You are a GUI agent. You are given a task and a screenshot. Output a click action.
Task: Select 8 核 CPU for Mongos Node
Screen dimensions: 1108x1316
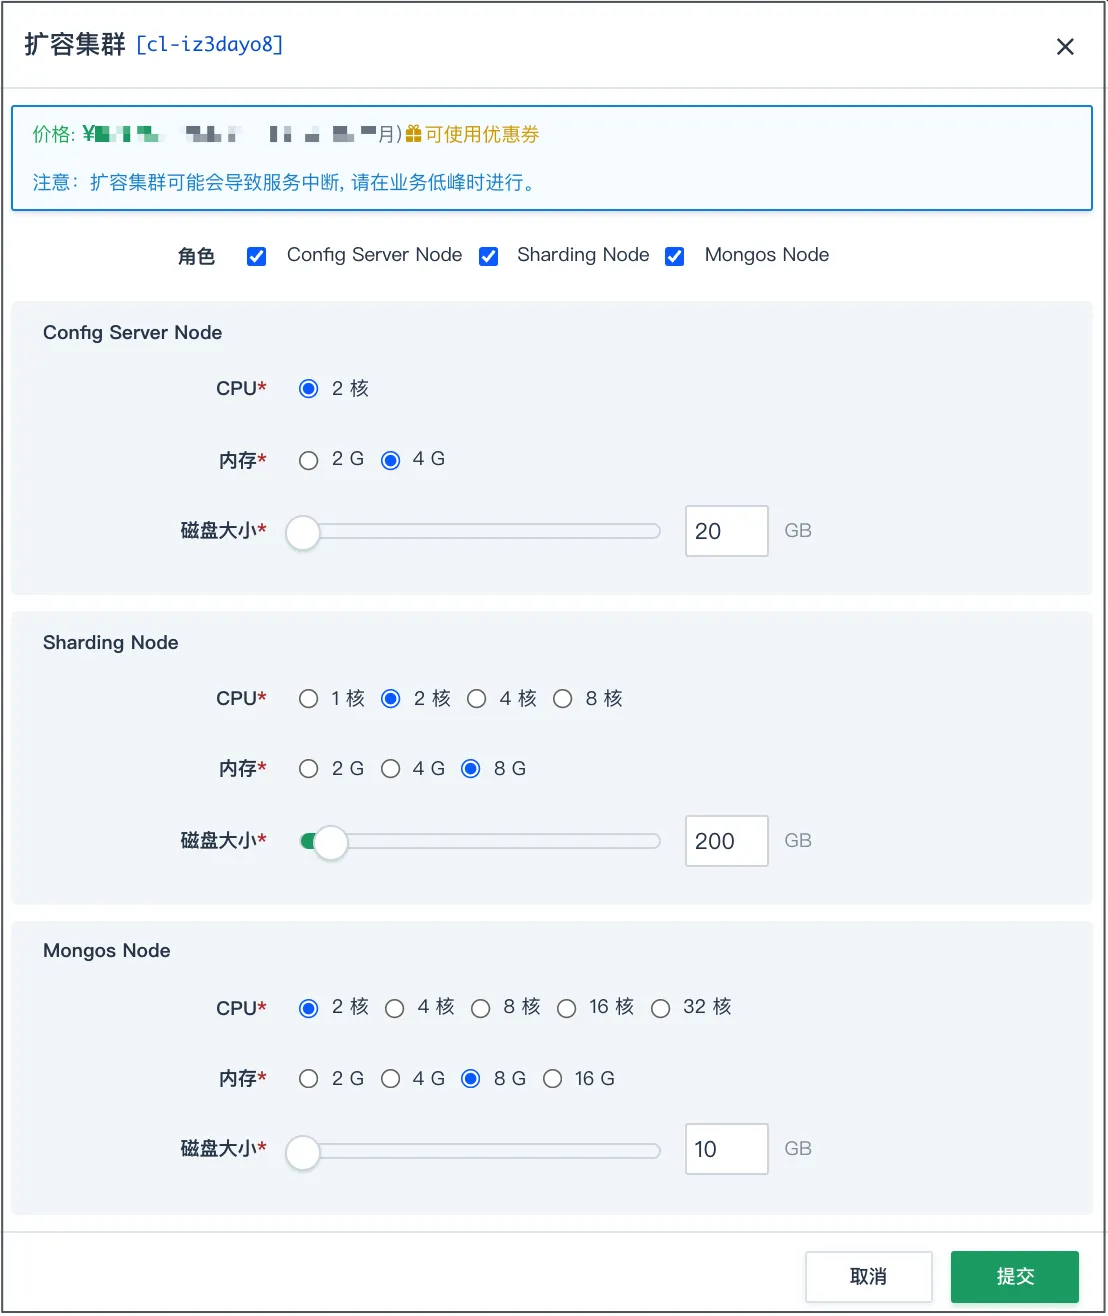(481, 1009)
